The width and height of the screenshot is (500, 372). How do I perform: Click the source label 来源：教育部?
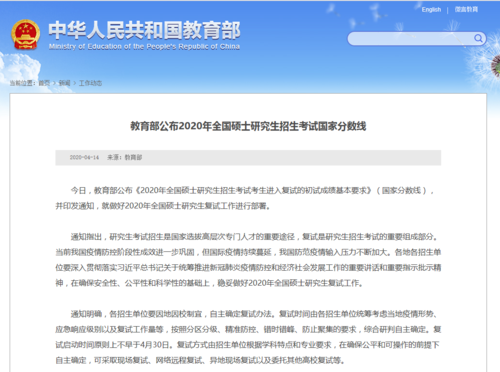[x=125, y=157]
